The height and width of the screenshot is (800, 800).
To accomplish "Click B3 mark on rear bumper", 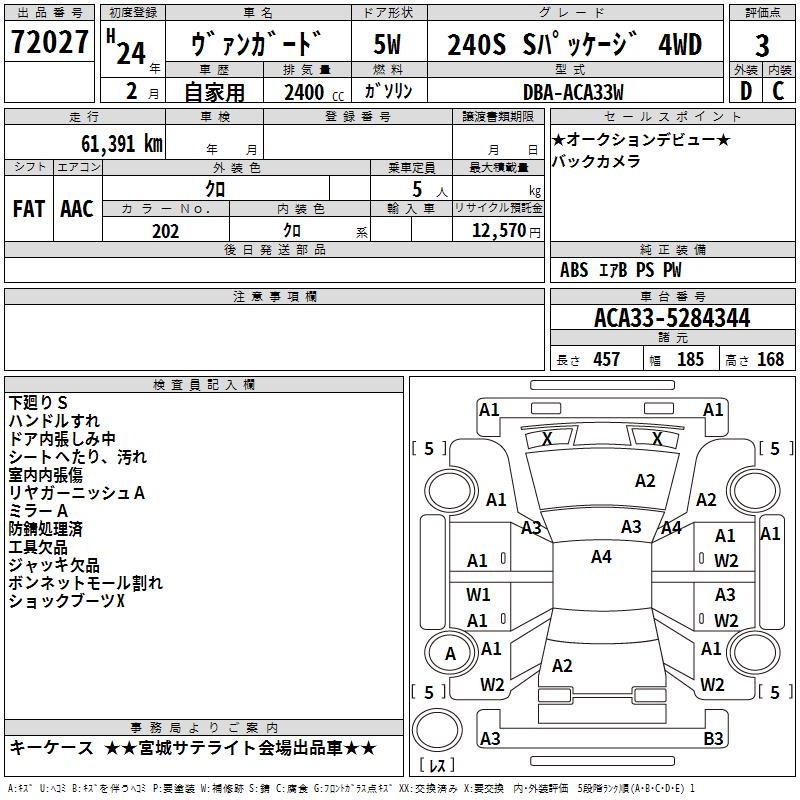I will pos(713,738).
